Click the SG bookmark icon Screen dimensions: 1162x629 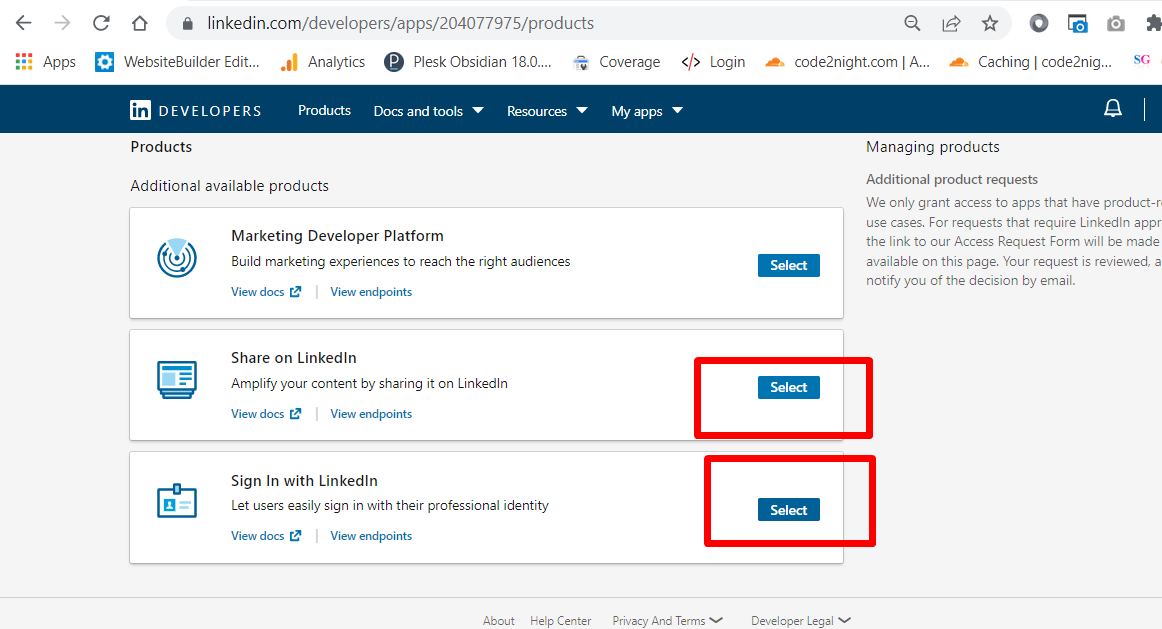click(x=1141, y=61)
